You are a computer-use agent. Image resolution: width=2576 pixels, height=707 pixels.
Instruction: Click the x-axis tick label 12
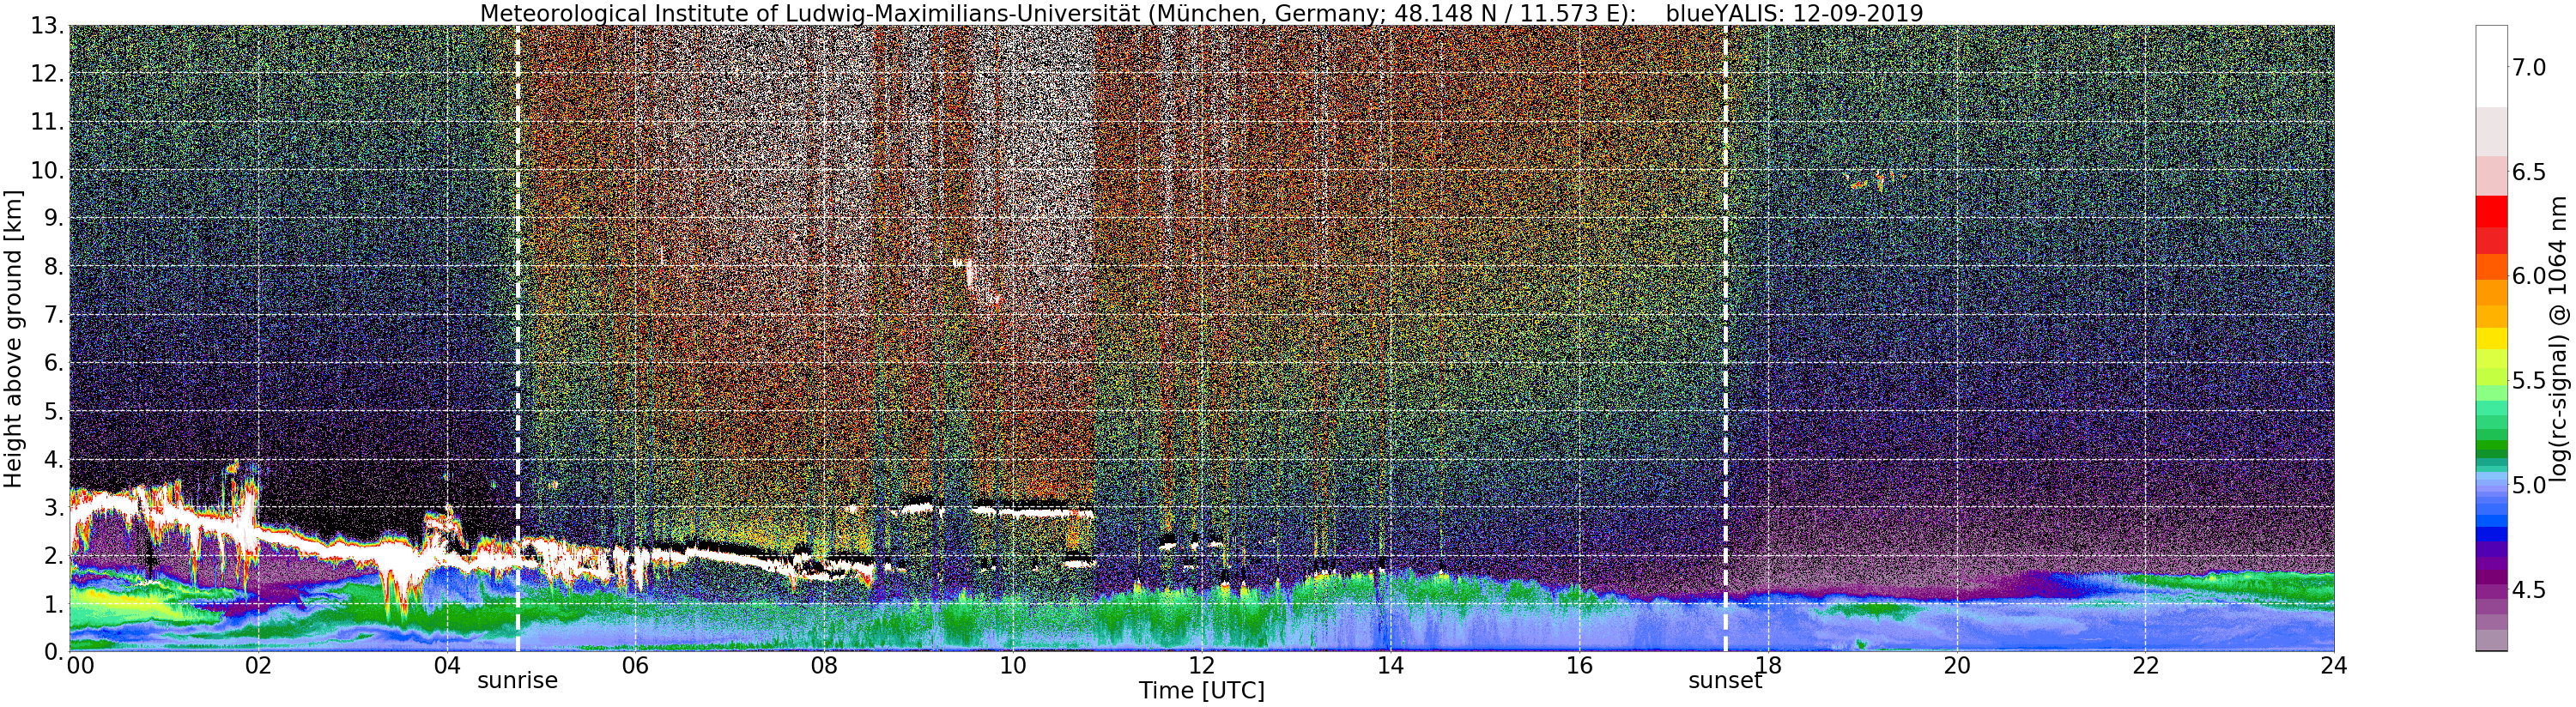point(1202,666)
